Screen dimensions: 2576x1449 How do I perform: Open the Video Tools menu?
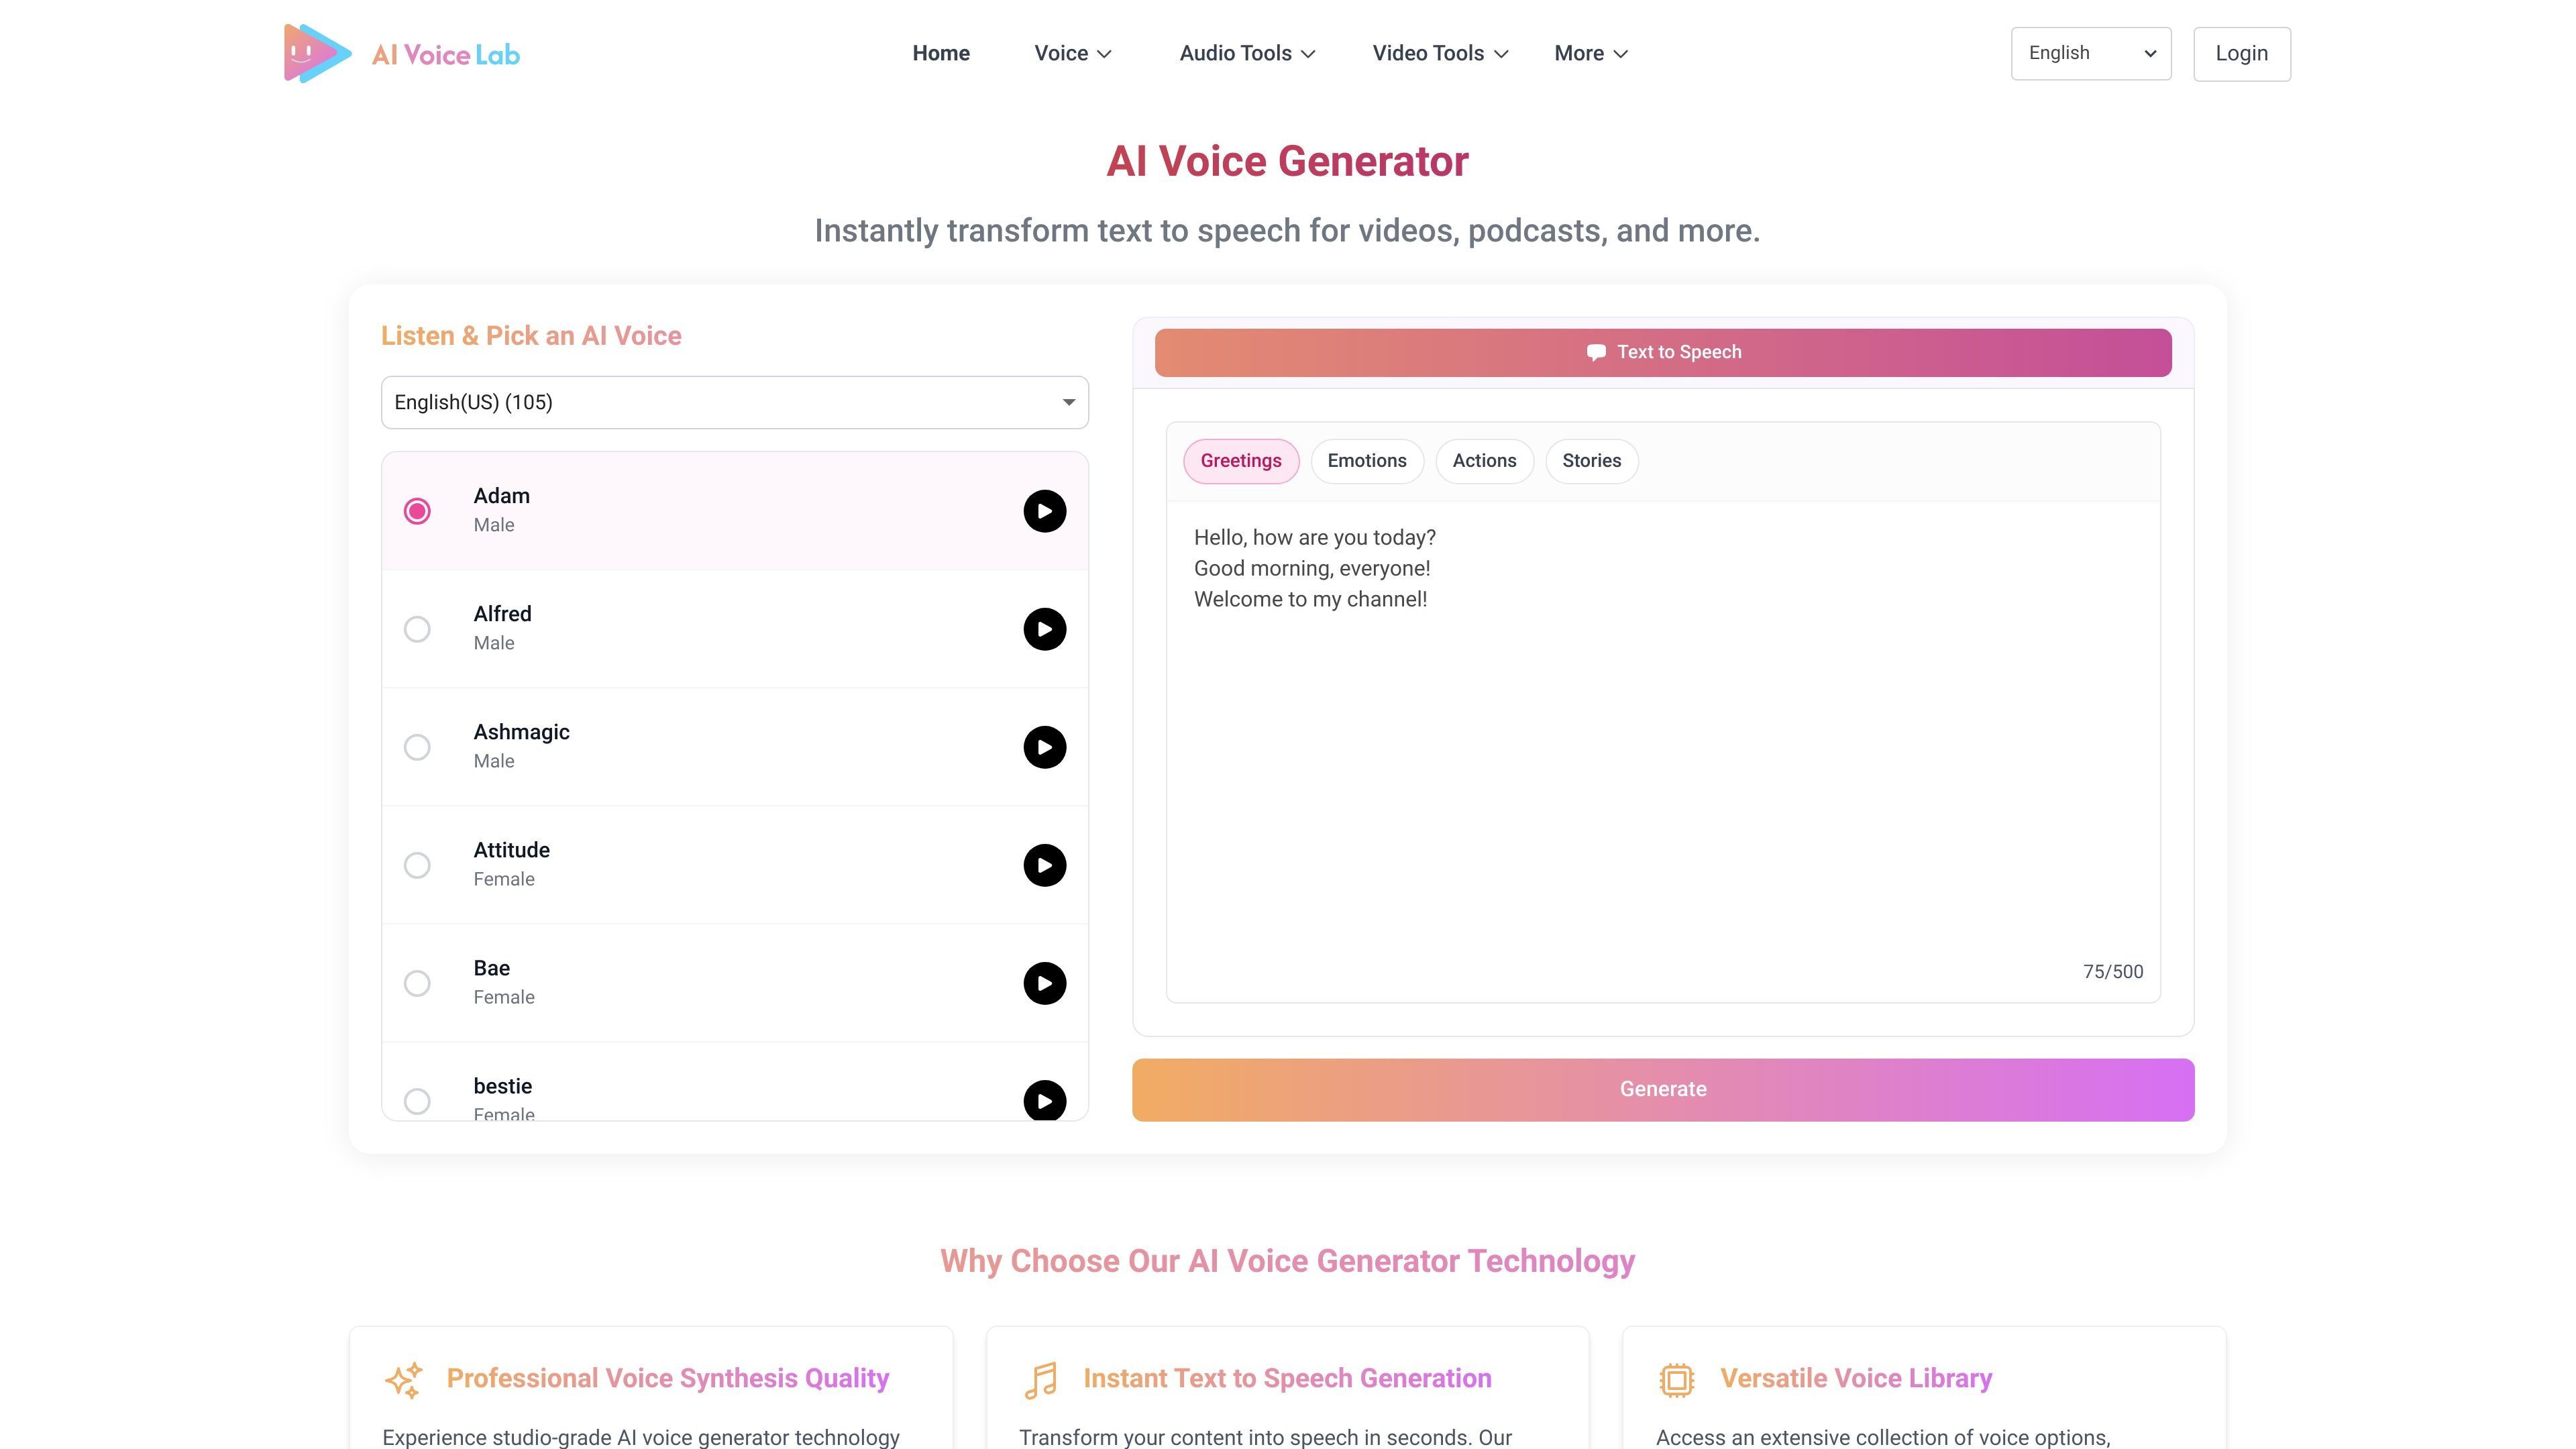click(x=1440, y=53)
